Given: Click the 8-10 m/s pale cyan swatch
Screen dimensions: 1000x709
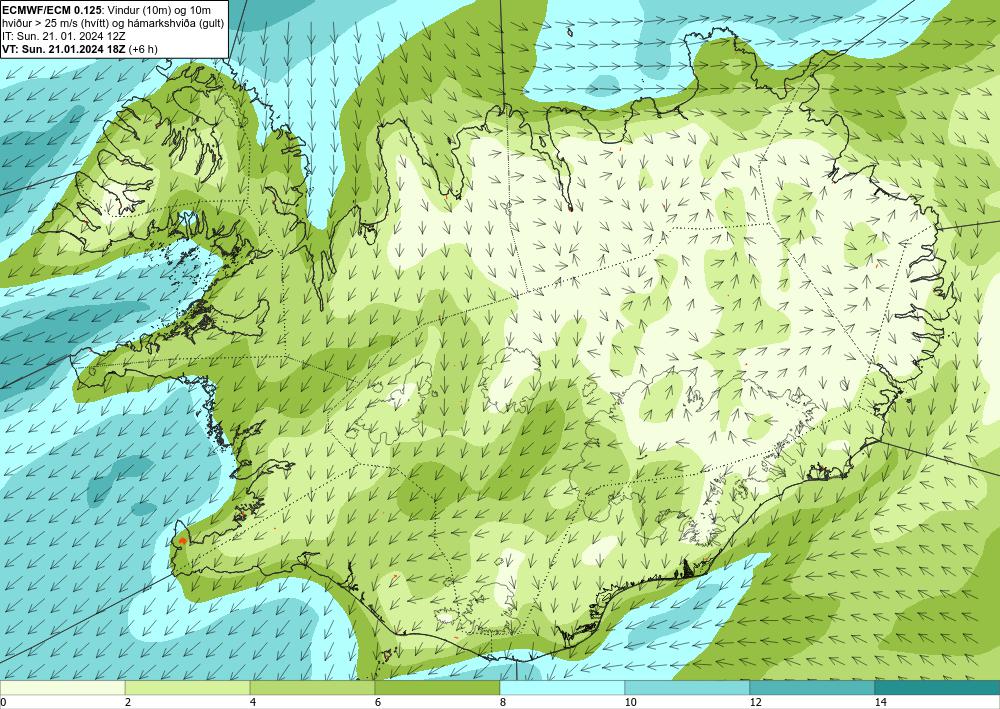Looking at the screenshot, I should (562, 687).
